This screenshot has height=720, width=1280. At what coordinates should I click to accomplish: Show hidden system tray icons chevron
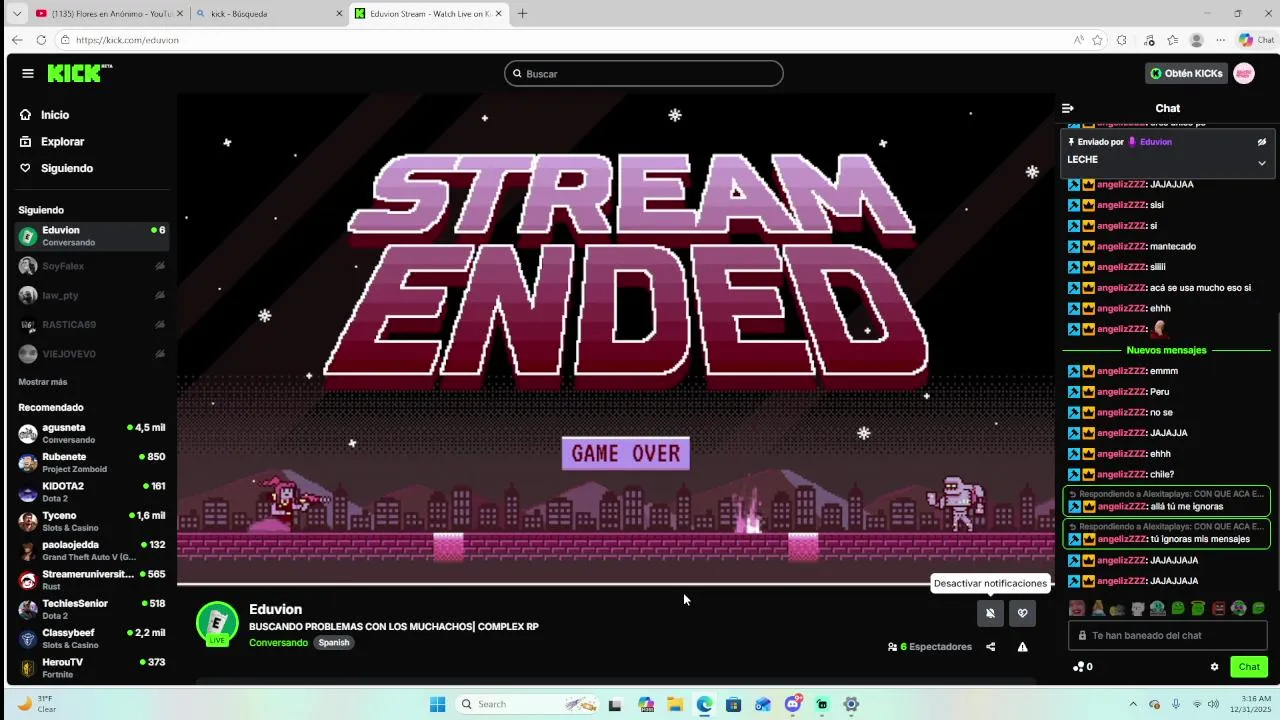(x=1133, y=704)
